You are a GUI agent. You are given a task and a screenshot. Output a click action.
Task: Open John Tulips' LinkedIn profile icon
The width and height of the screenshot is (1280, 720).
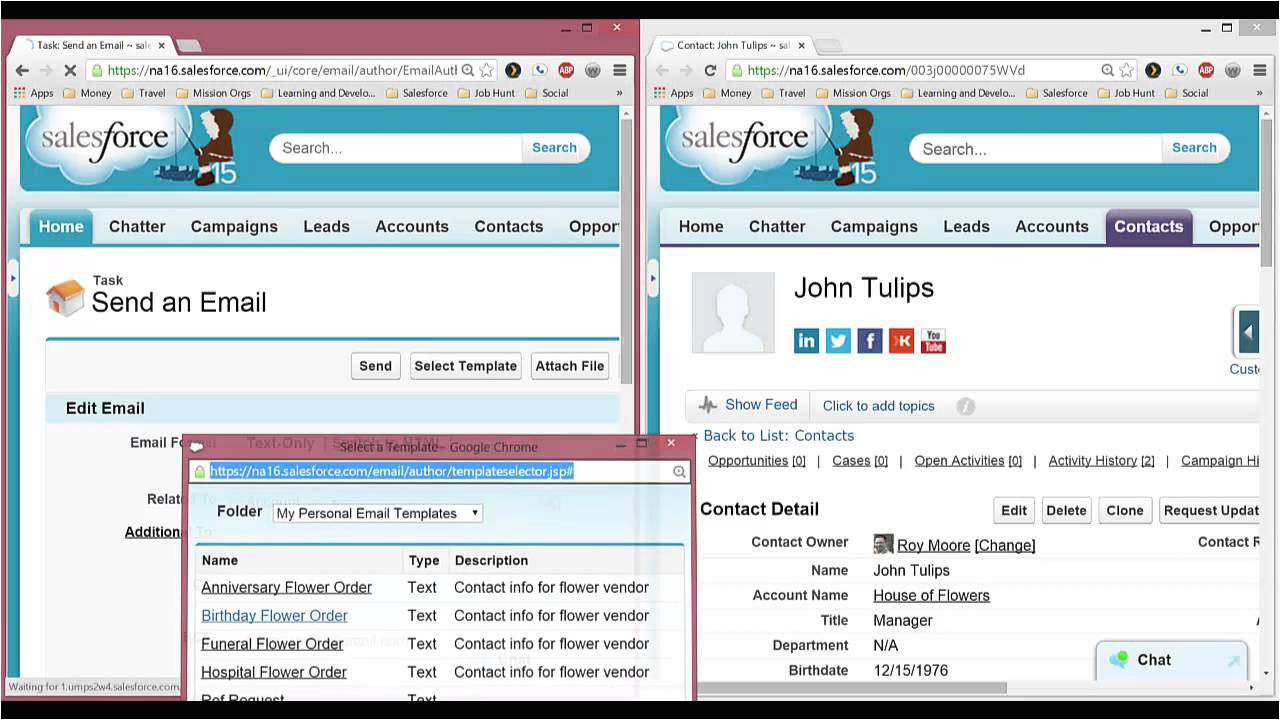tap(806, 341)
